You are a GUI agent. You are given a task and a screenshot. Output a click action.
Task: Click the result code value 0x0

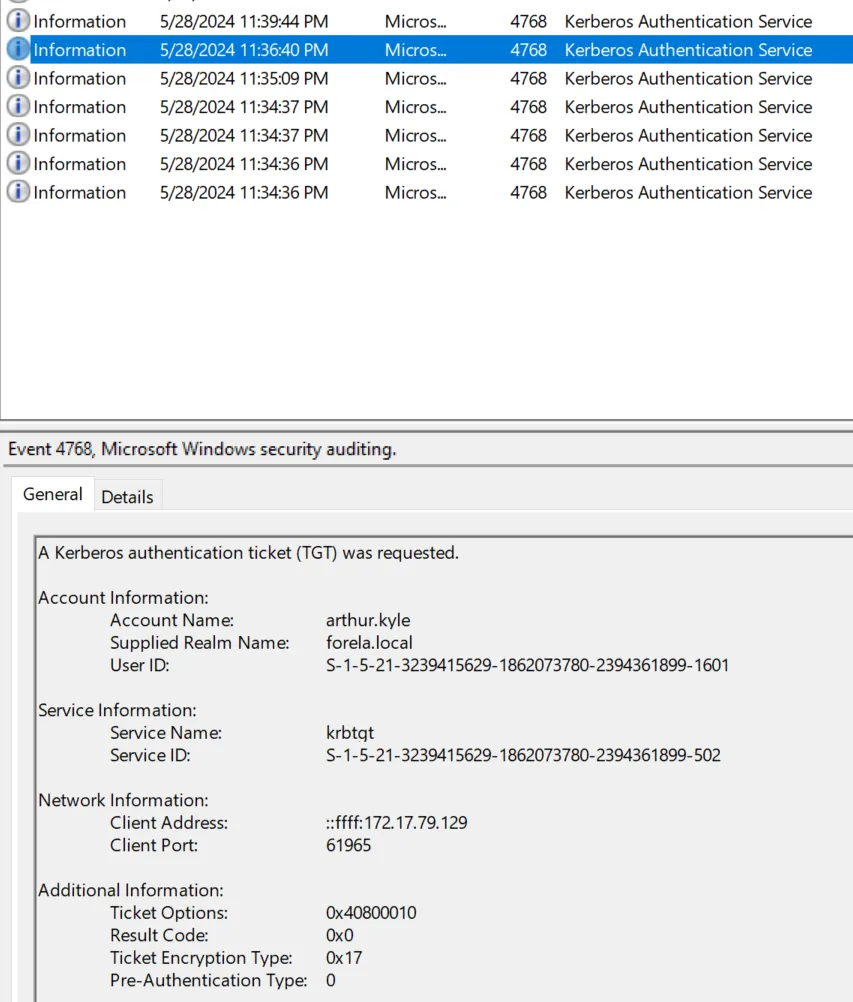(x=339, y=935)
